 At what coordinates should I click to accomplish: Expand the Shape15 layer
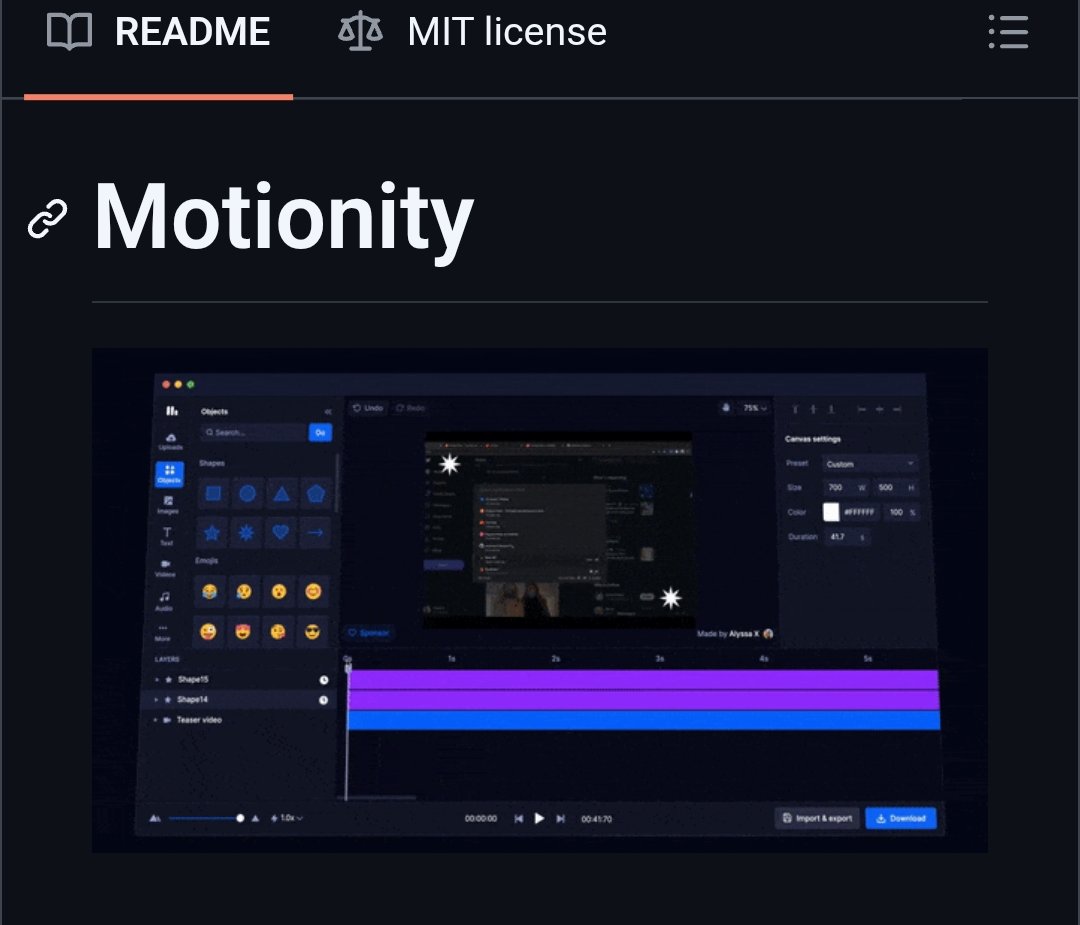click(156, 679)
